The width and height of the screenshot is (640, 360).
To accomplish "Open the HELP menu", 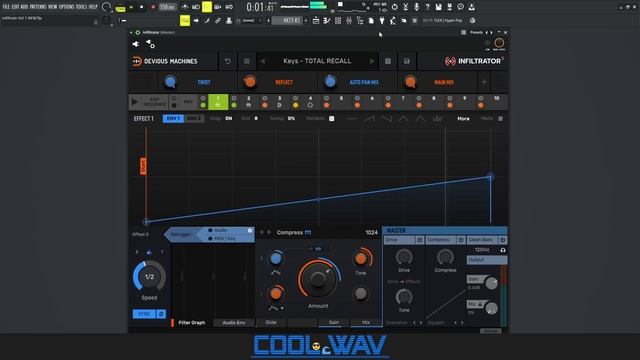I will pos(93,7).
